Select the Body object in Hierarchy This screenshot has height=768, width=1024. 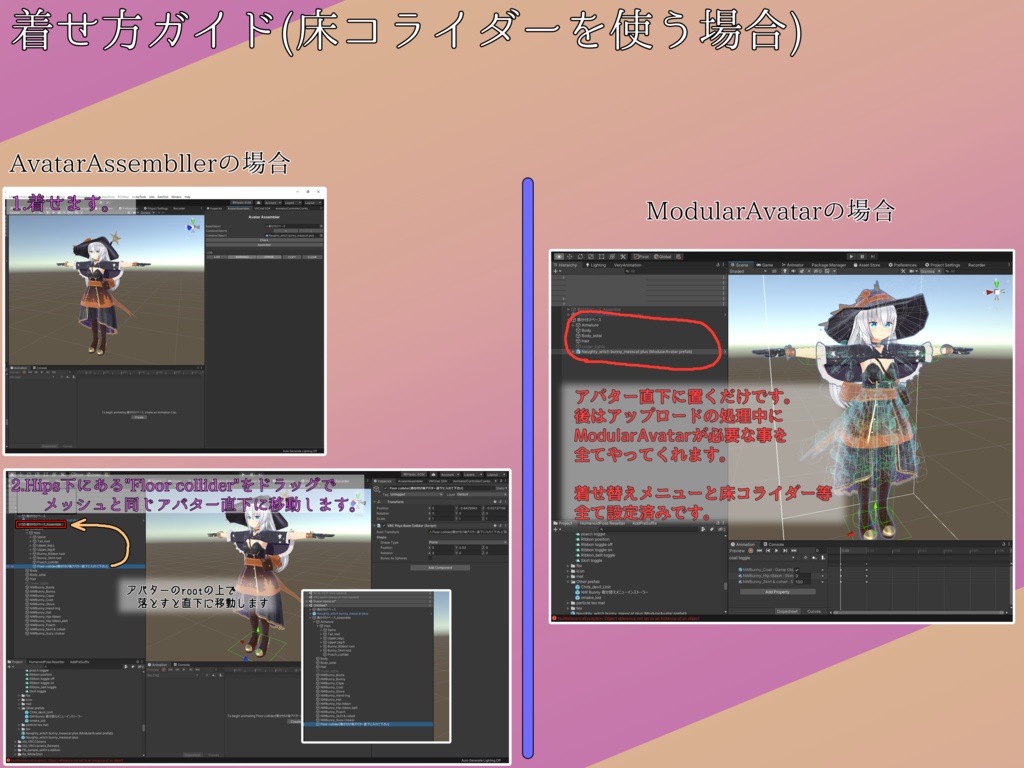point(586,330)
